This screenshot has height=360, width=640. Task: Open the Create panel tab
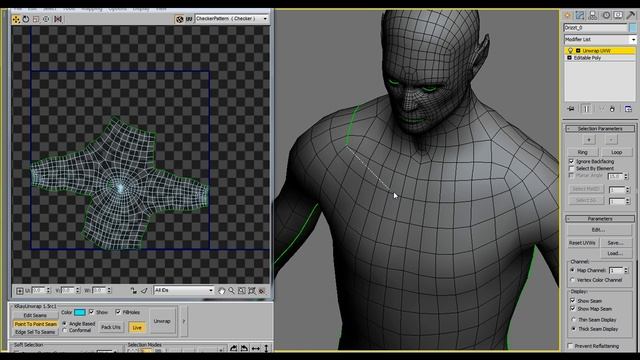pos(567,15)
